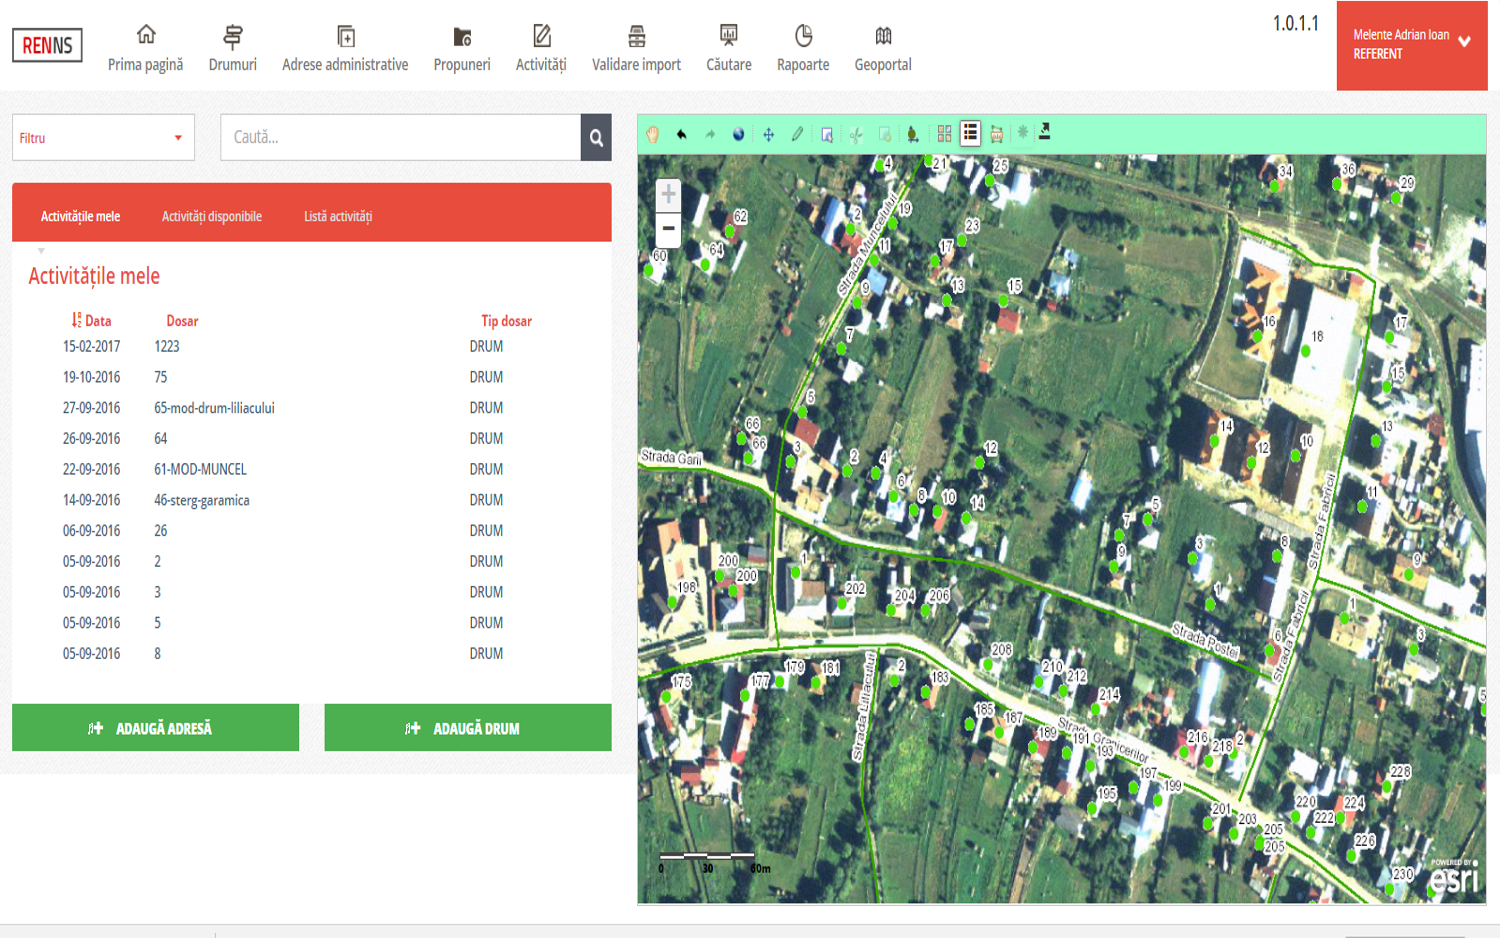The image size is (1500, 939).
Task: Sort activities by Data column
Action: (91, 321)
